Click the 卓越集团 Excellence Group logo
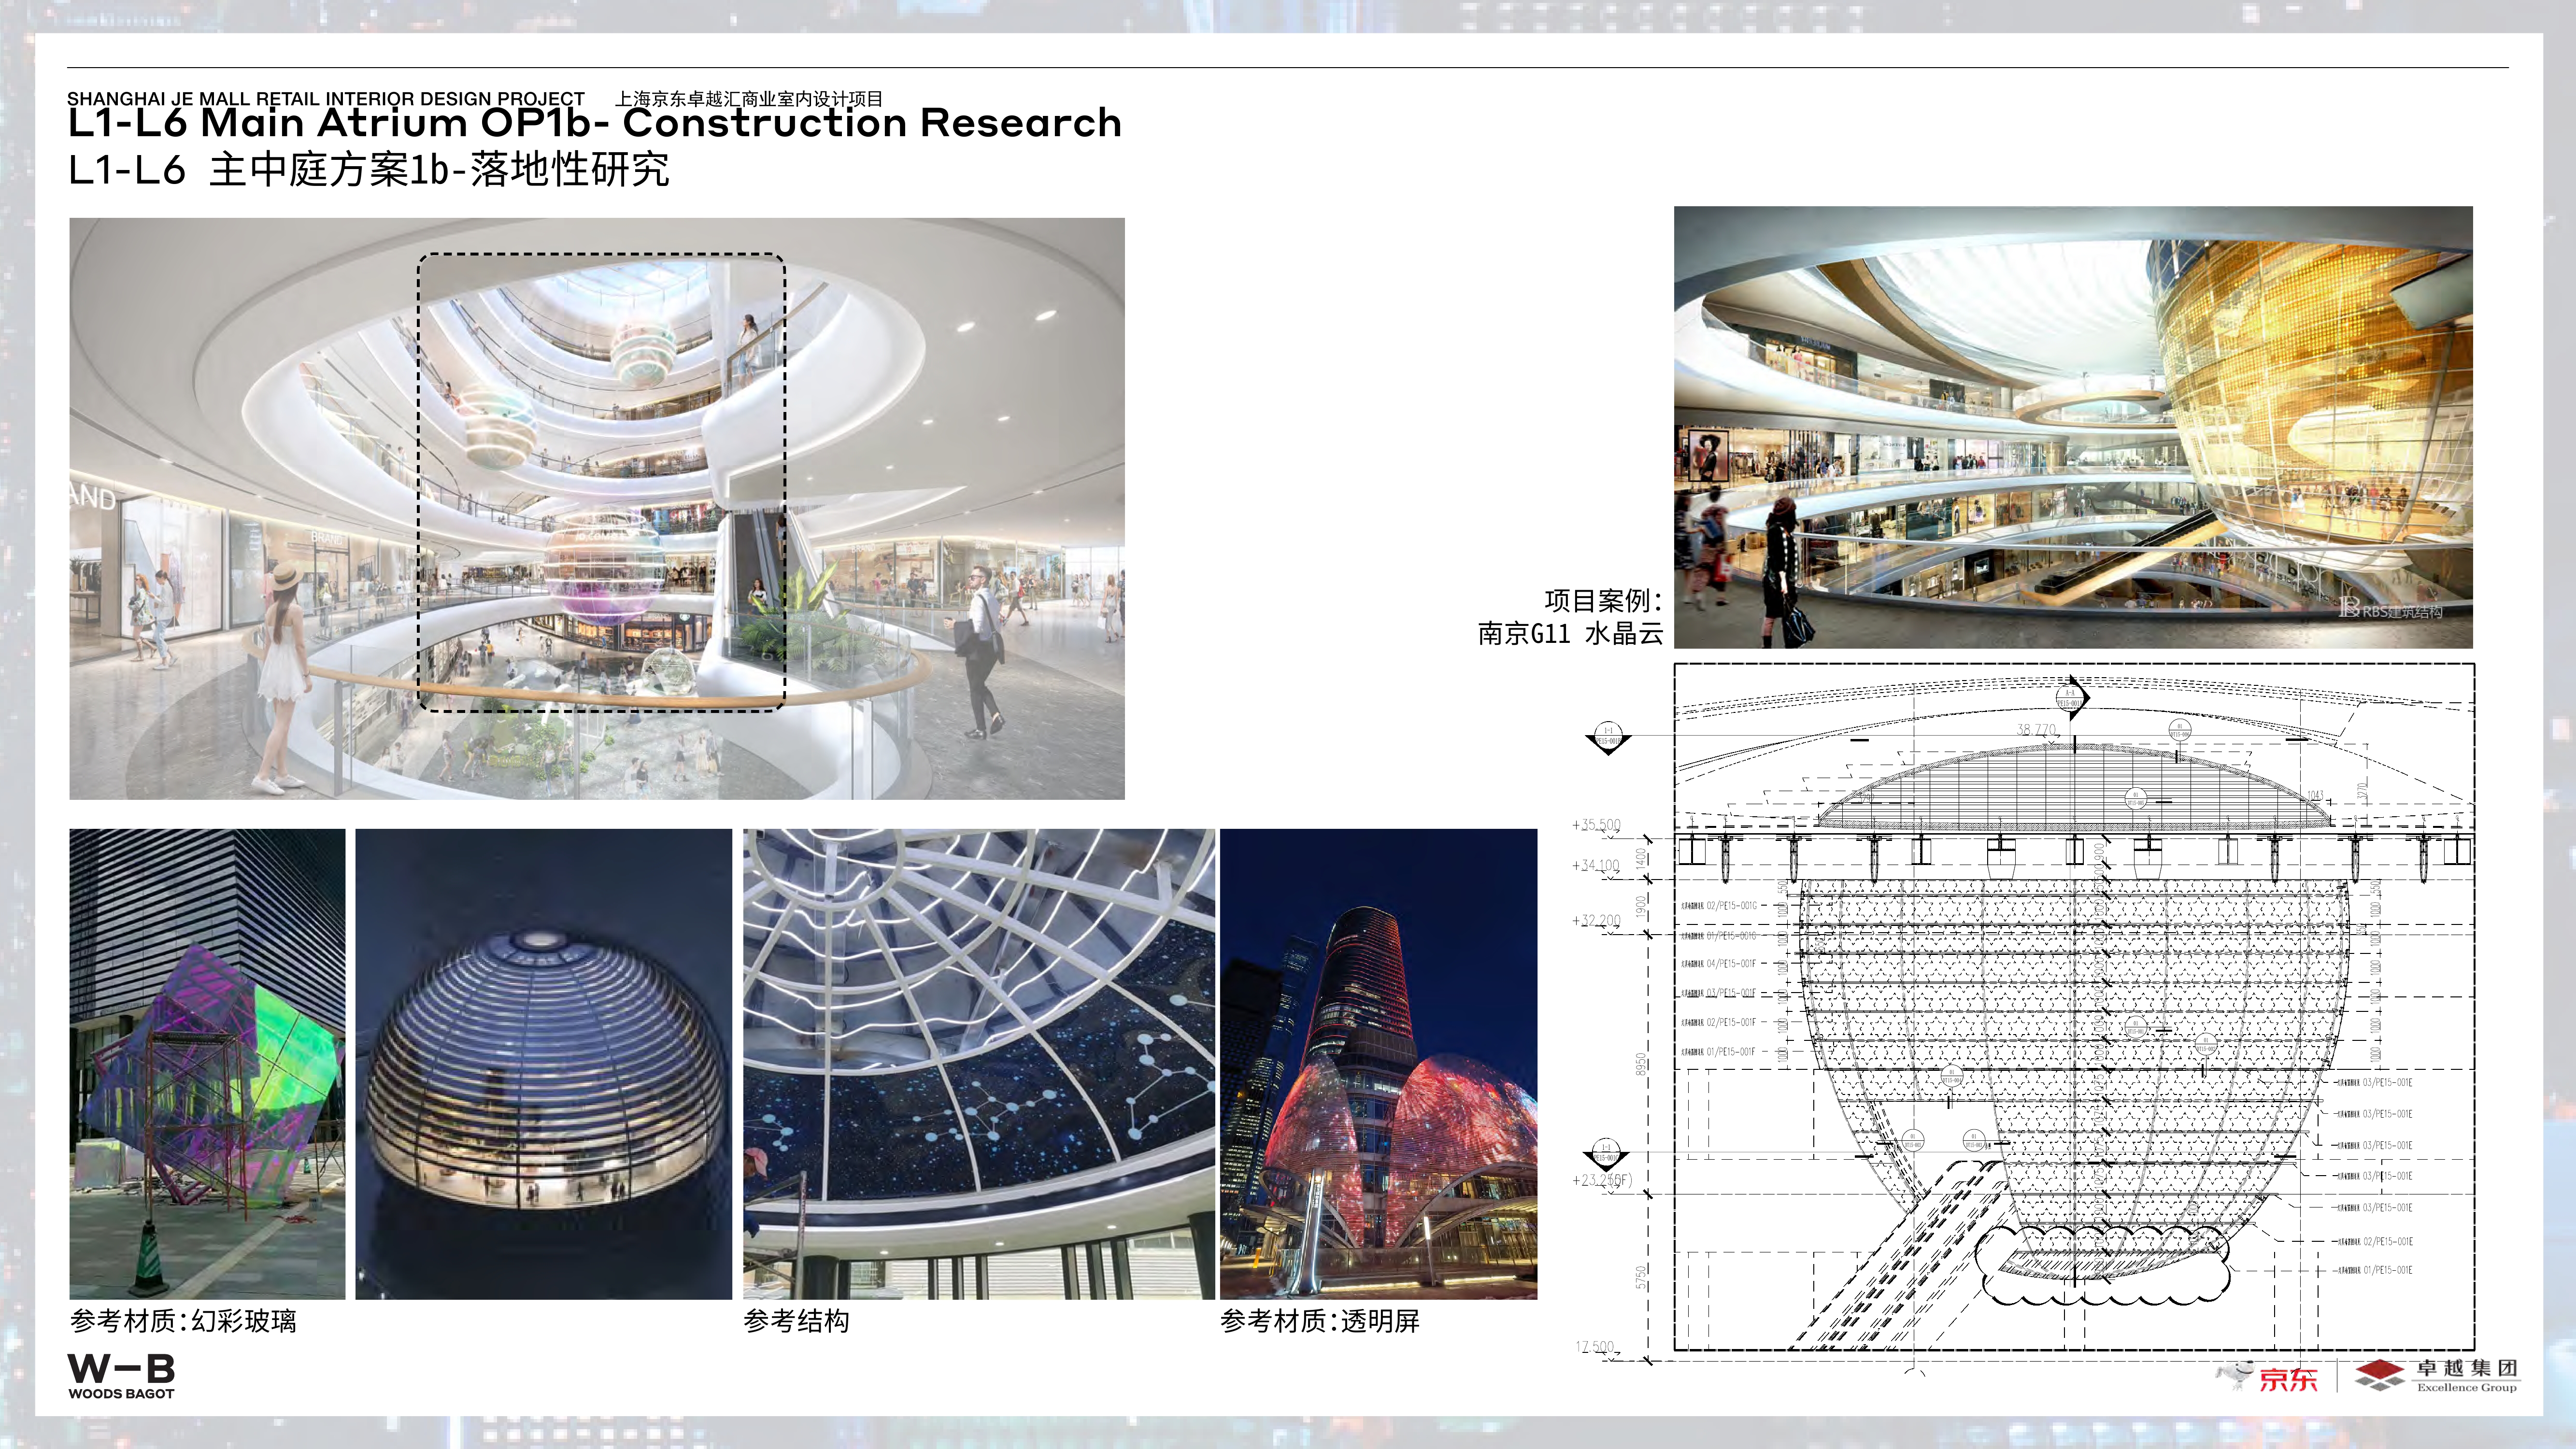Viewport: 2576px width, 1449px height. [2436, 1375]
